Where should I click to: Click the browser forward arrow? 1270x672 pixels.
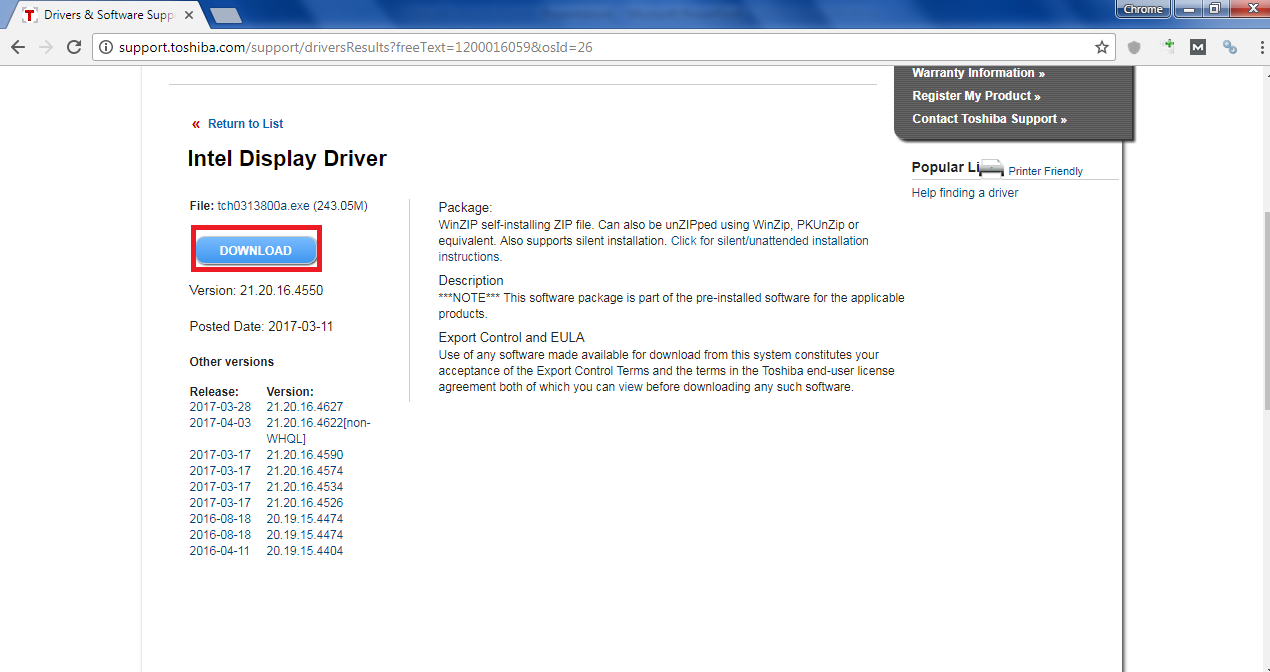pyautogui.click(x=46, y=47)
